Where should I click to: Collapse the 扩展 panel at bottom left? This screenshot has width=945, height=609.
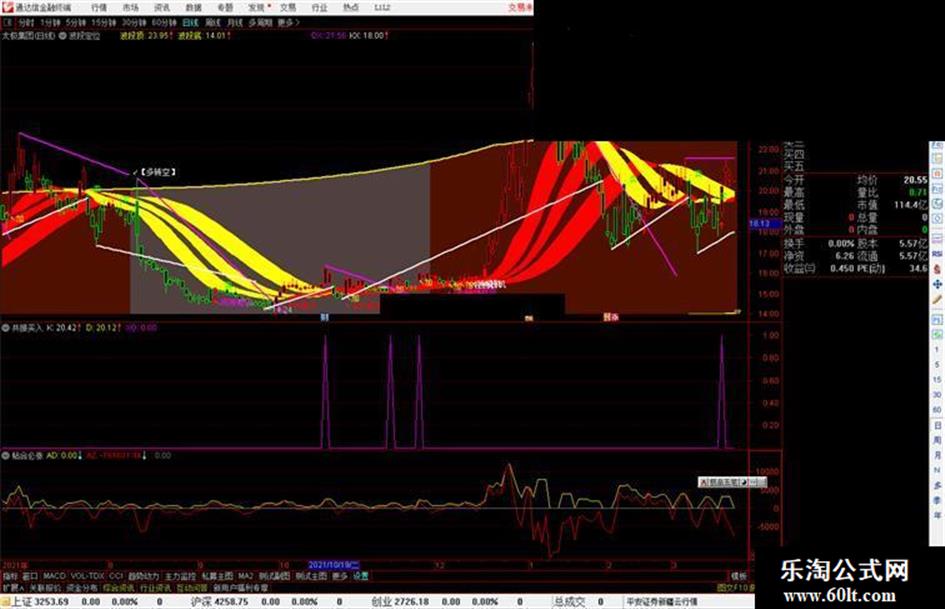pyautogui.click(x=13, y=587)
